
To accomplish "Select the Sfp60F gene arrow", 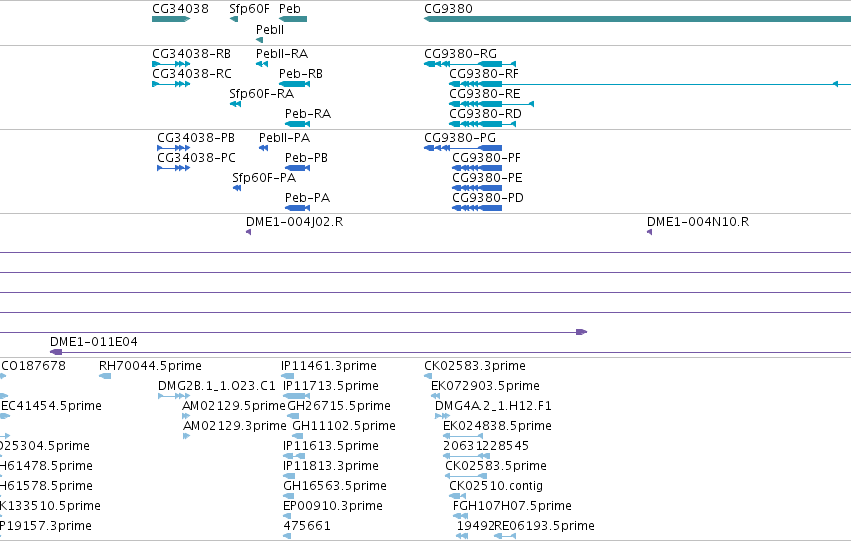I will pyautogui.click(x=234, y=19).
